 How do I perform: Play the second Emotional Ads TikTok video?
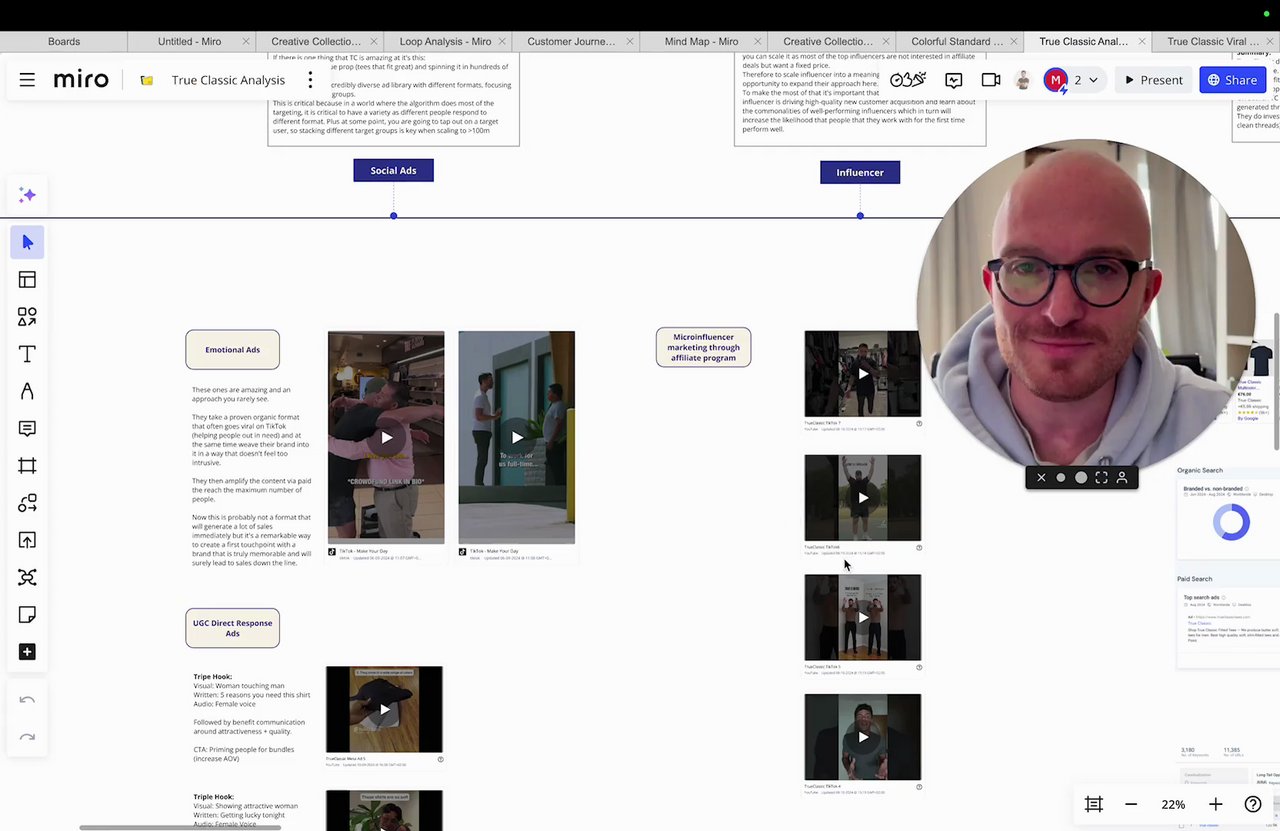(x=517, y=437)
